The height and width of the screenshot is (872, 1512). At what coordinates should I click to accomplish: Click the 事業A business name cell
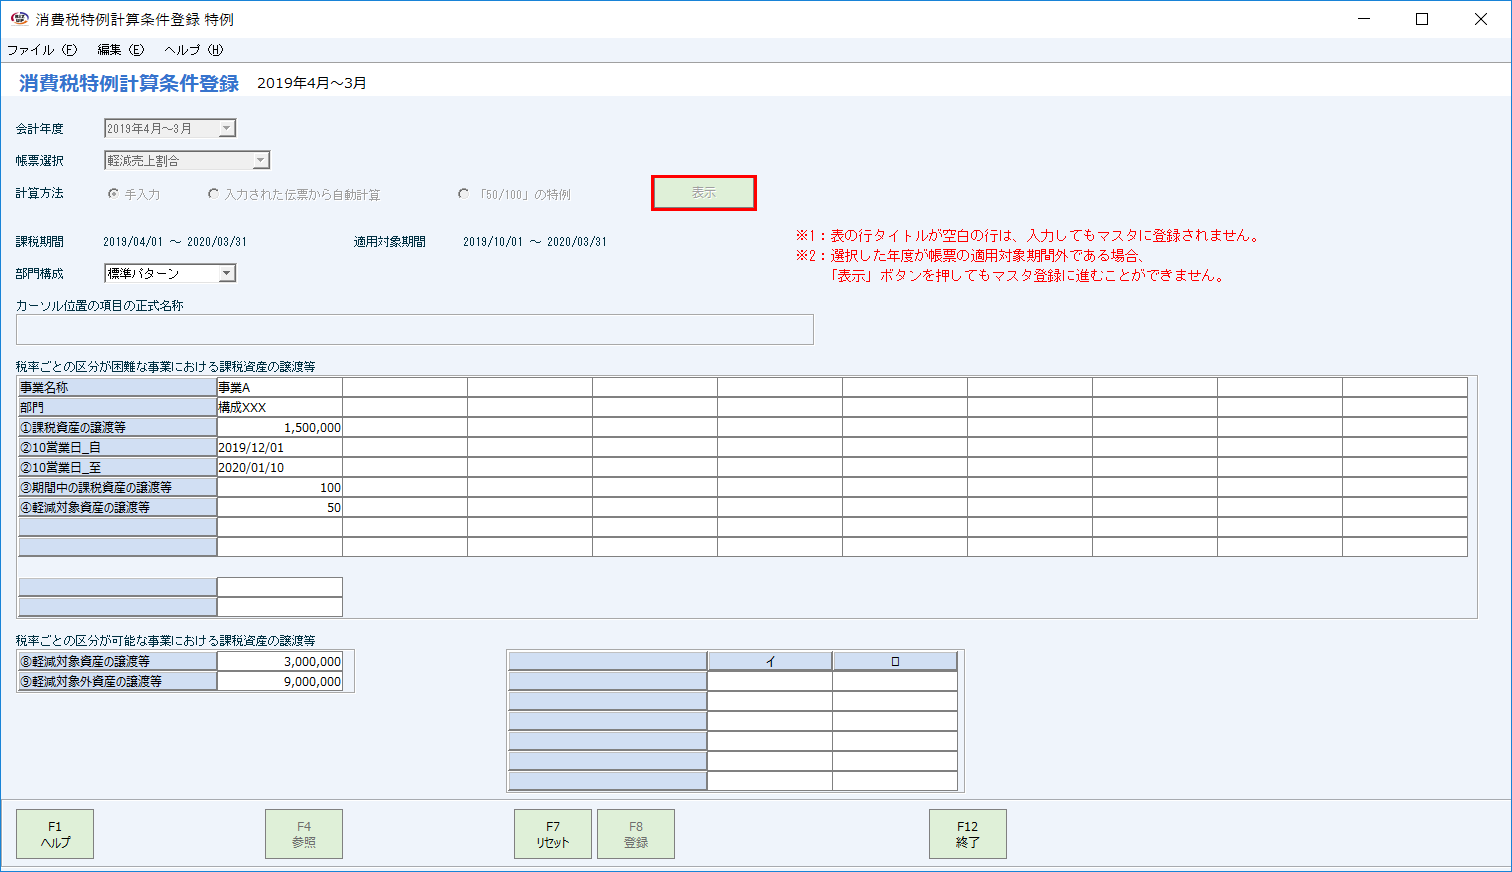pos(280,387)
